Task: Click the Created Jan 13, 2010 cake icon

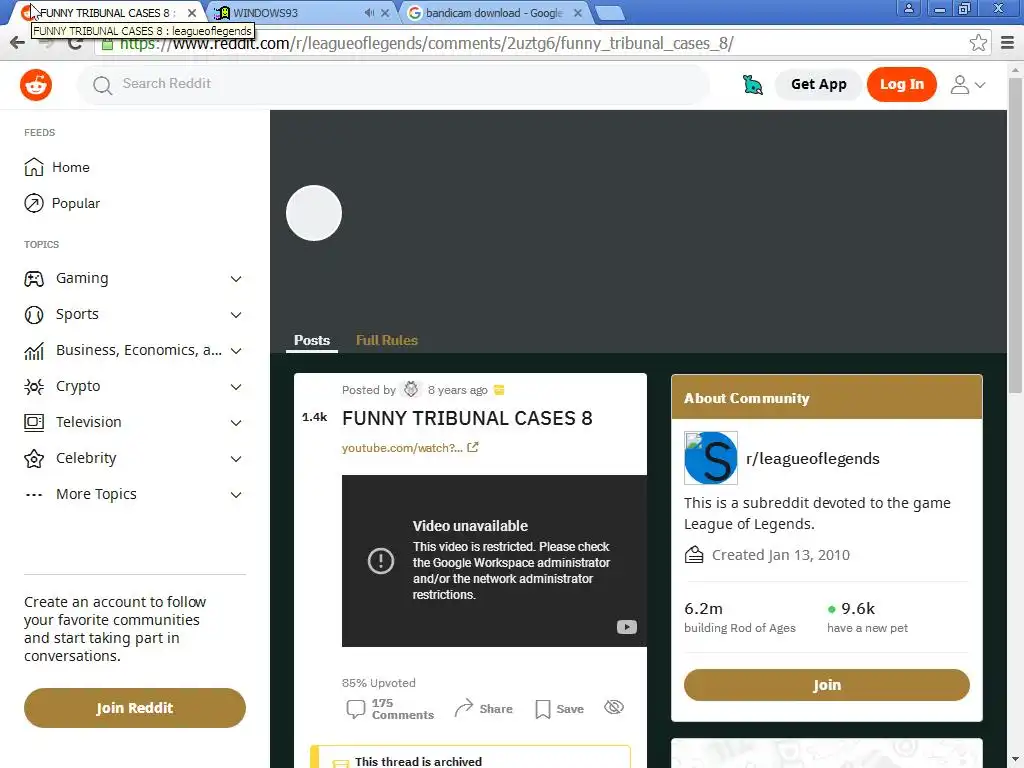Action: click(694, 555)
